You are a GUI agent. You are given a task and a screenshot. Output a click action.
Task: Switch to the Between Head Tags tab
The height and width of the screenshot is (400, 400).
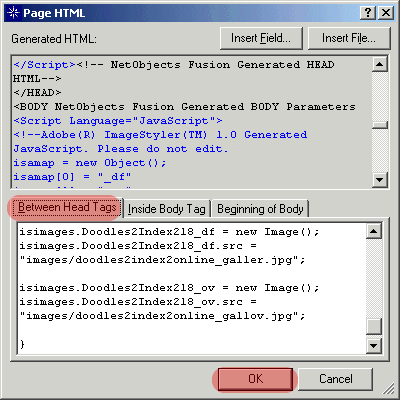[x=67, y=208]
